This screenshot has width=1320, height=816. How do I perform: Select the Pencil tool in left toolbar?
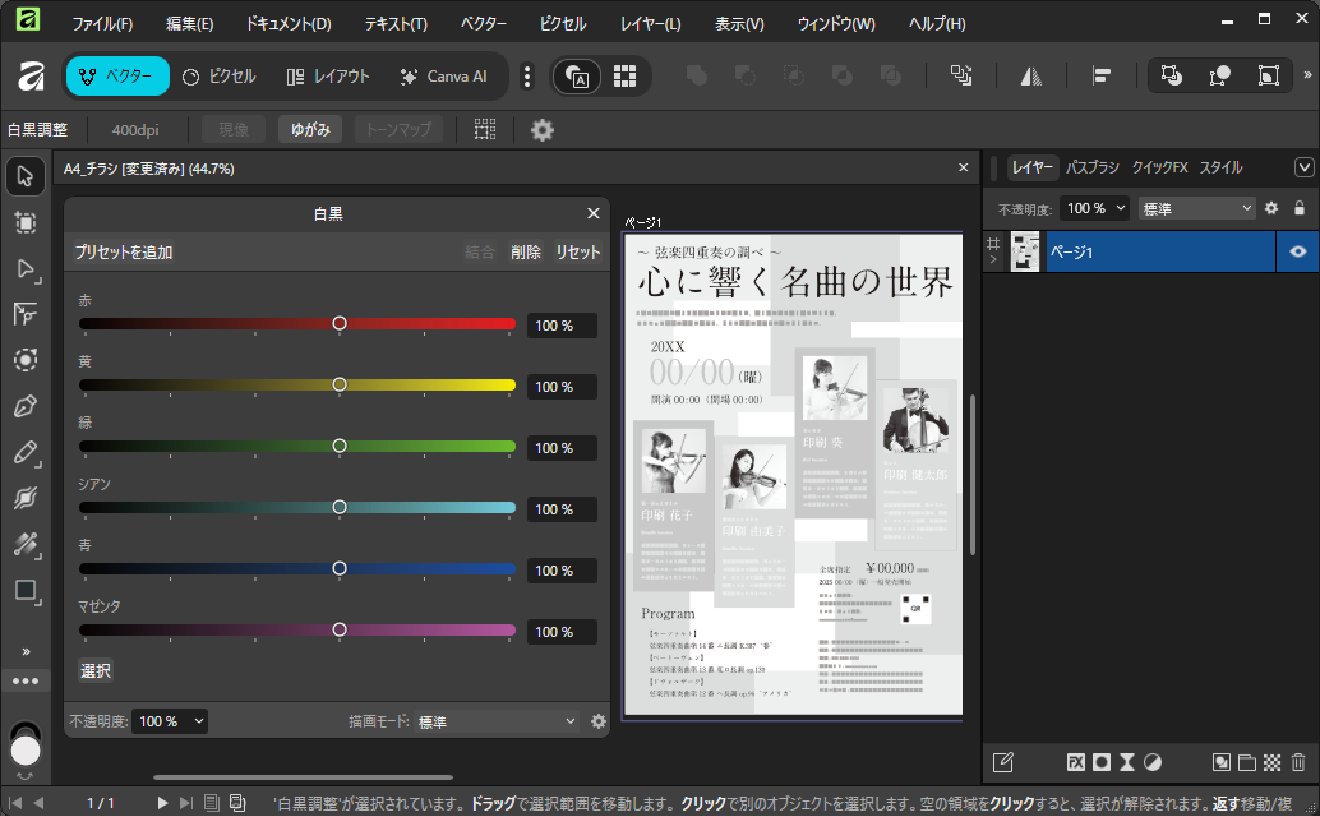pos(25,453)
